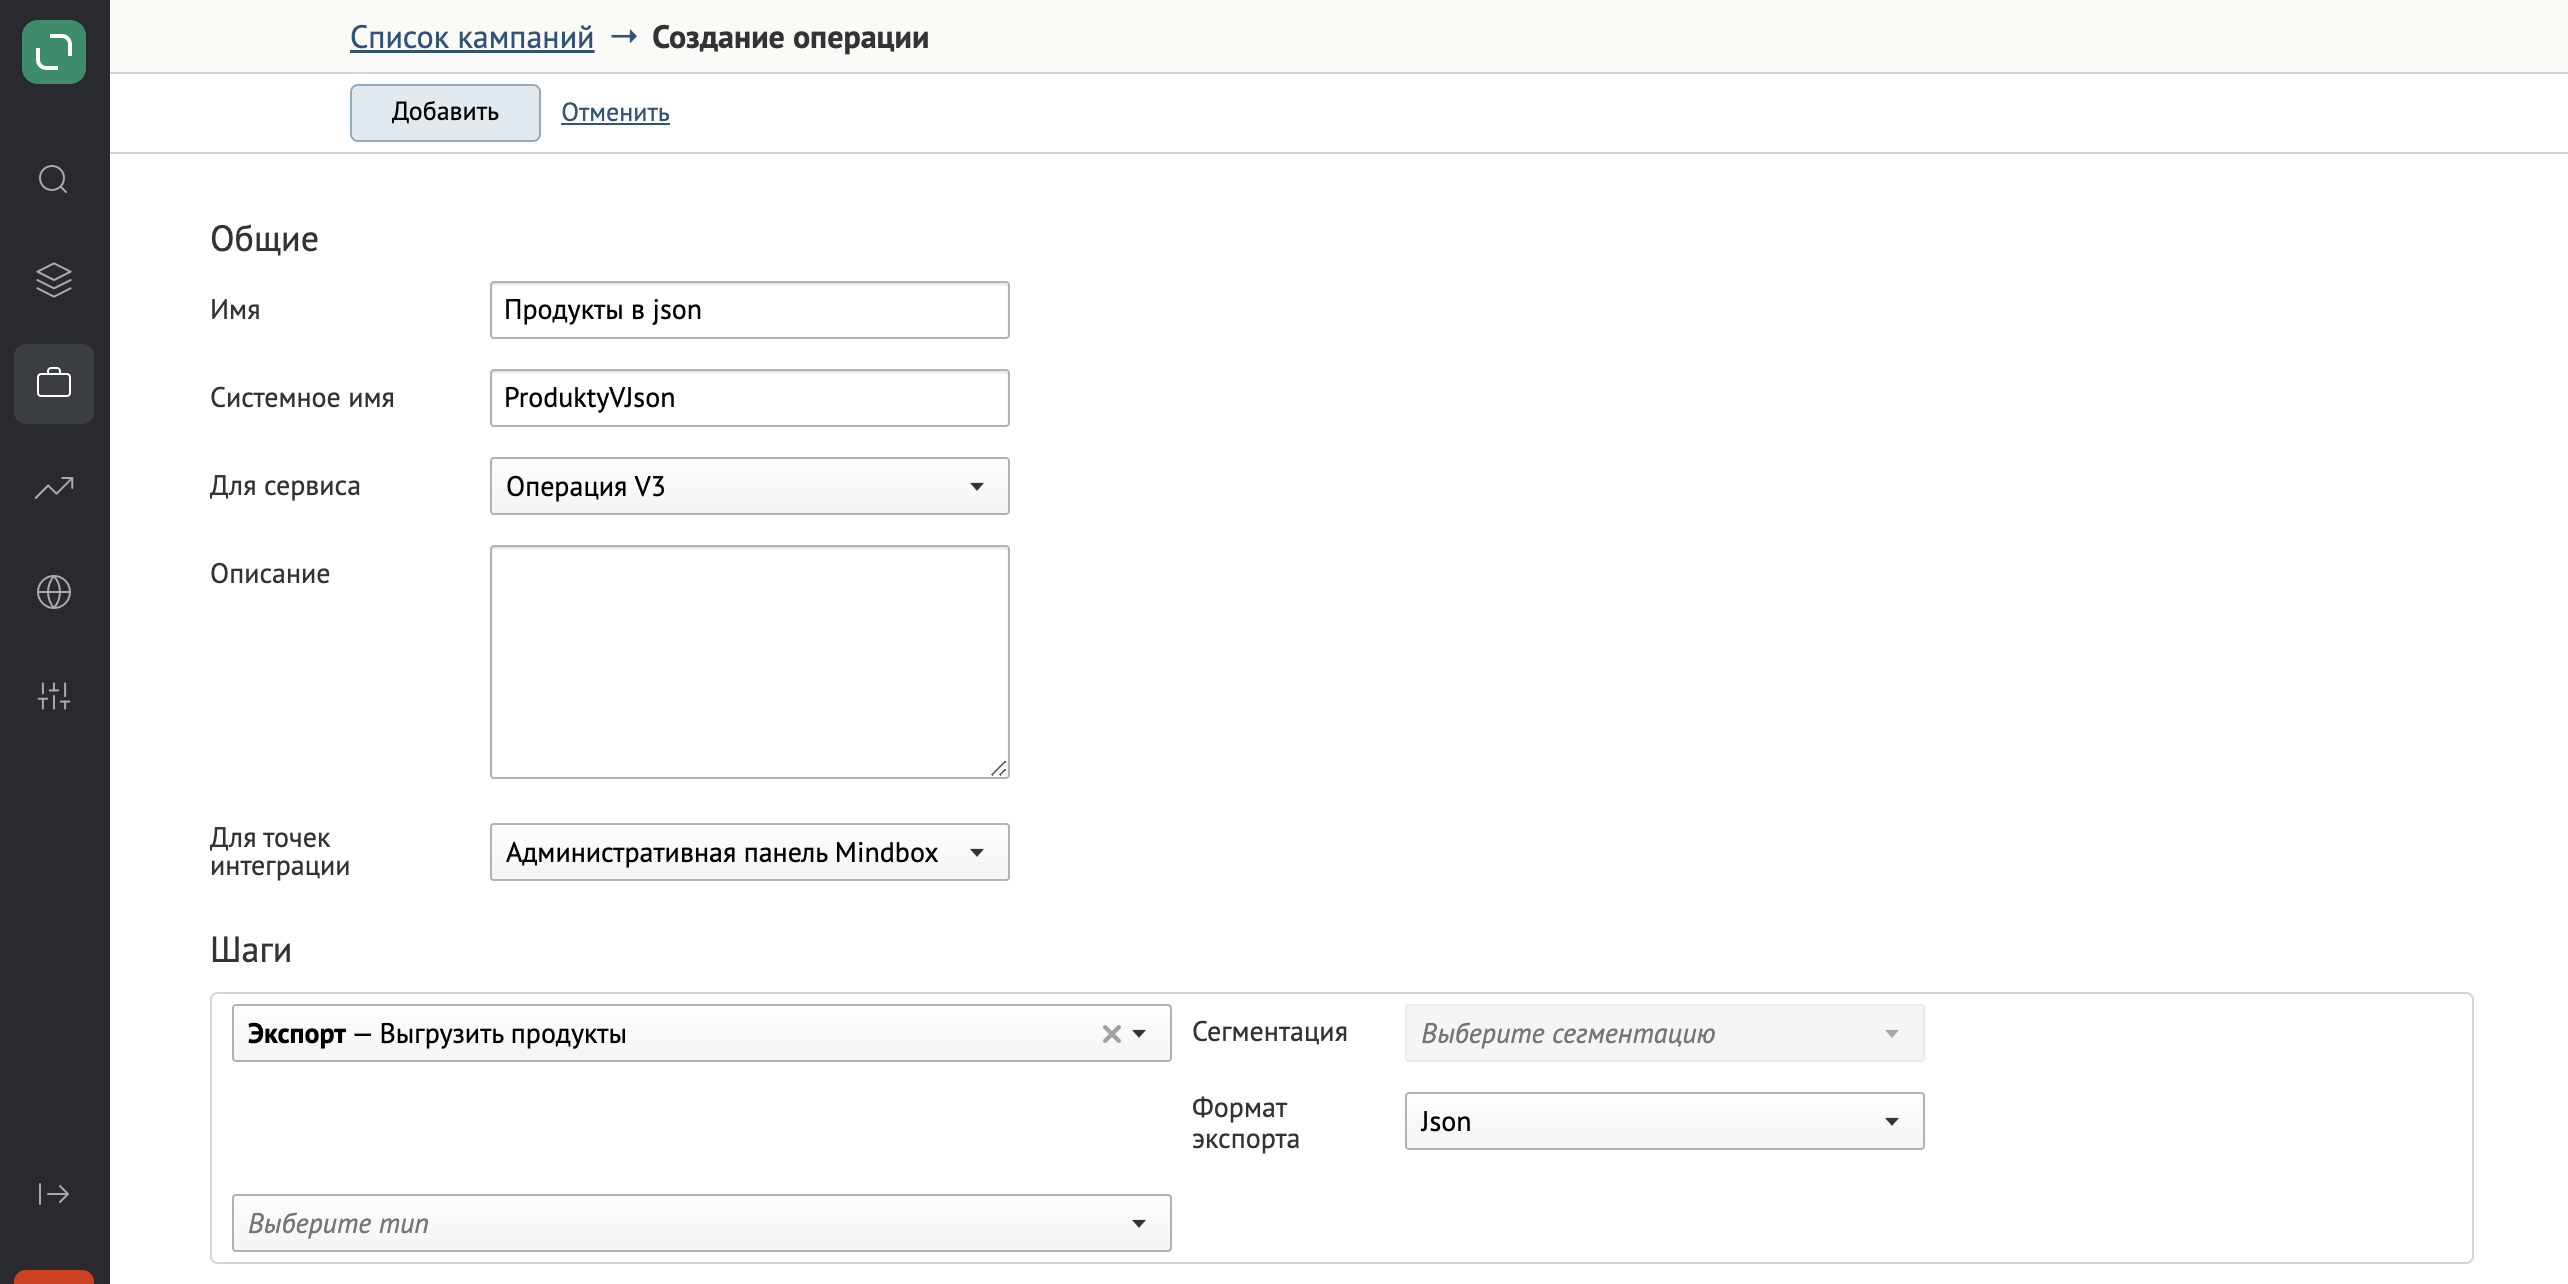Click the Имя label

pos(235,310)
